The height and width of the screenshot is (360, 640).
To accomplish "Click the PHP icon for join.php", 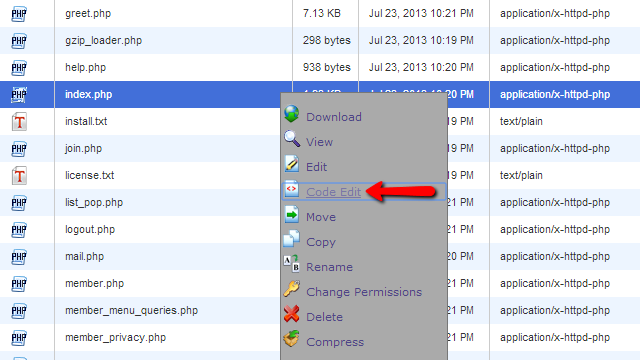I will point(19,149).
